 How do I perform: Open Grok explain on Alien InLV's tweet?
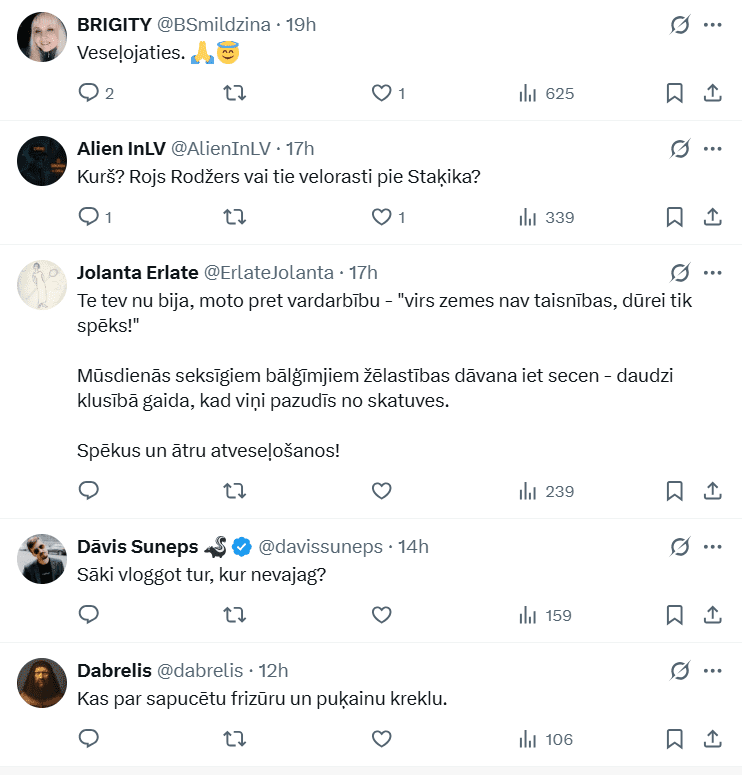(x=680, y=149)
